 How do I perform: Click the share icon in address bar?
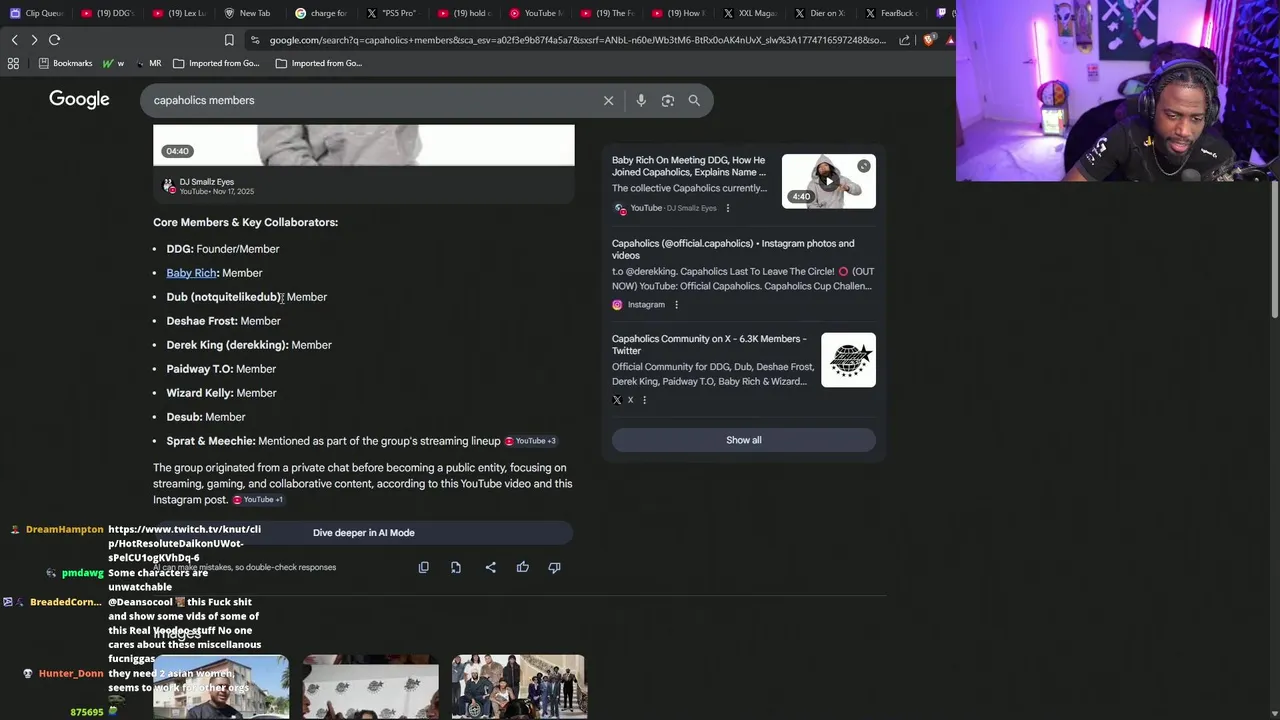(905, 40)
